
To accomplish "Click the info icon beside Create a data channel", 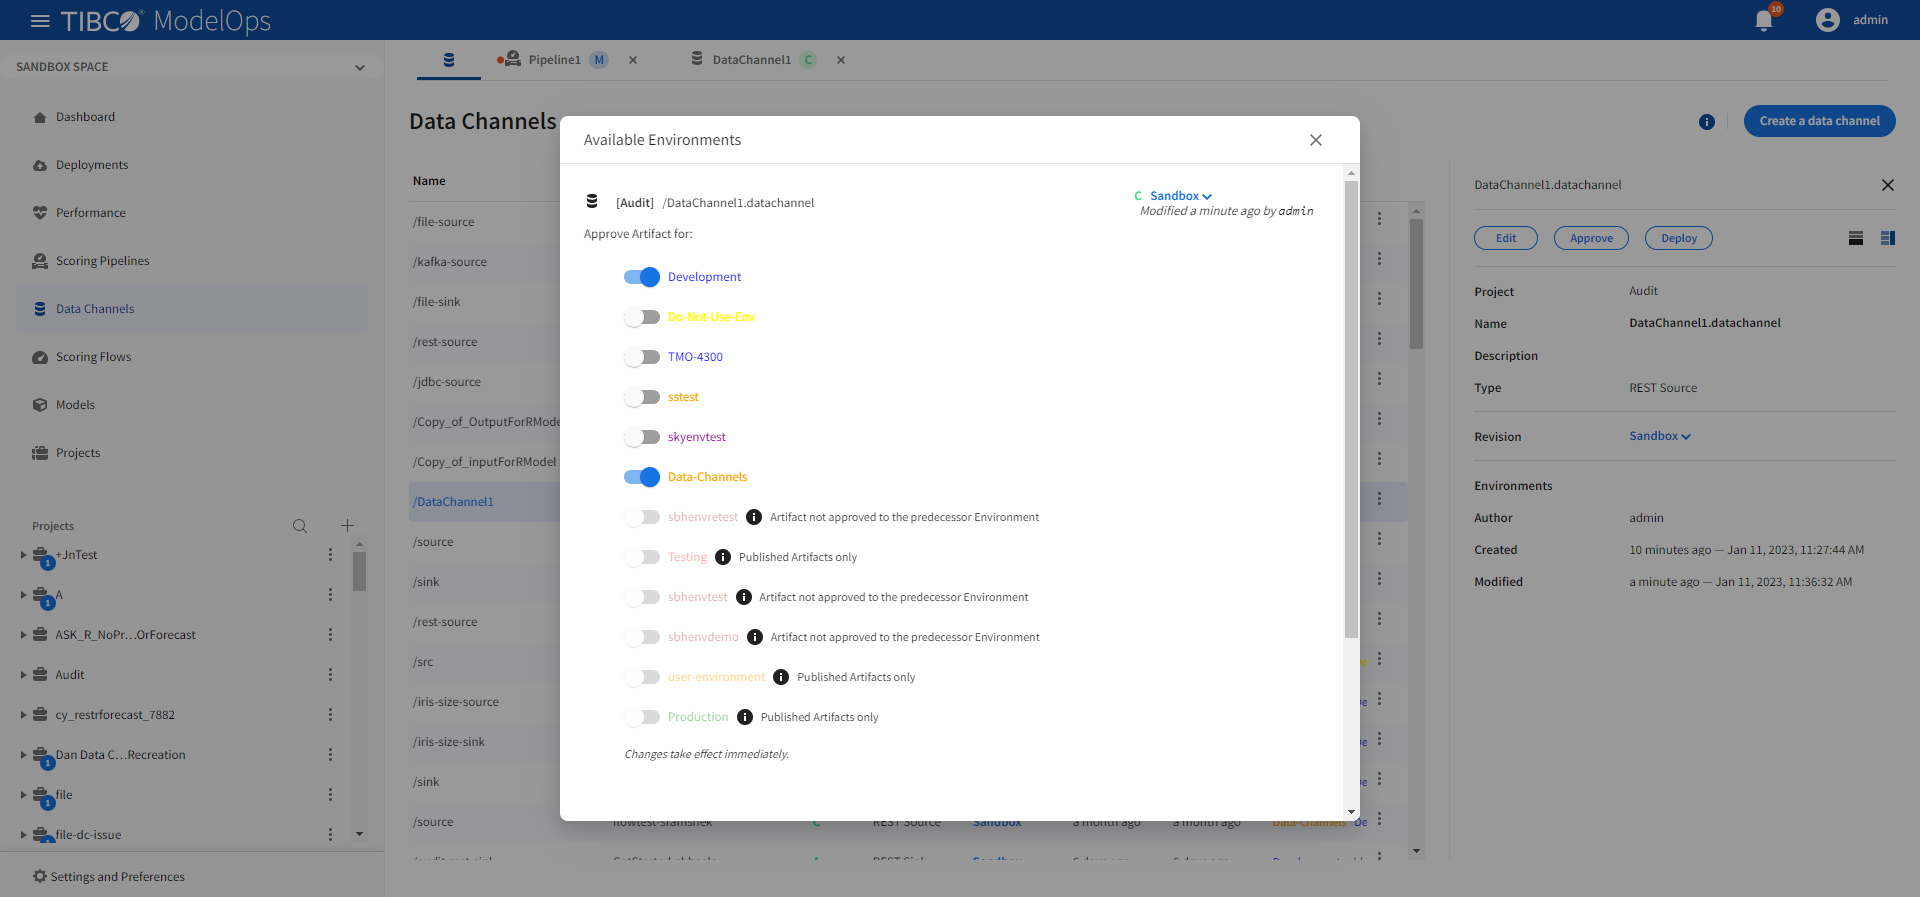I will click(x=1707, y=122).
